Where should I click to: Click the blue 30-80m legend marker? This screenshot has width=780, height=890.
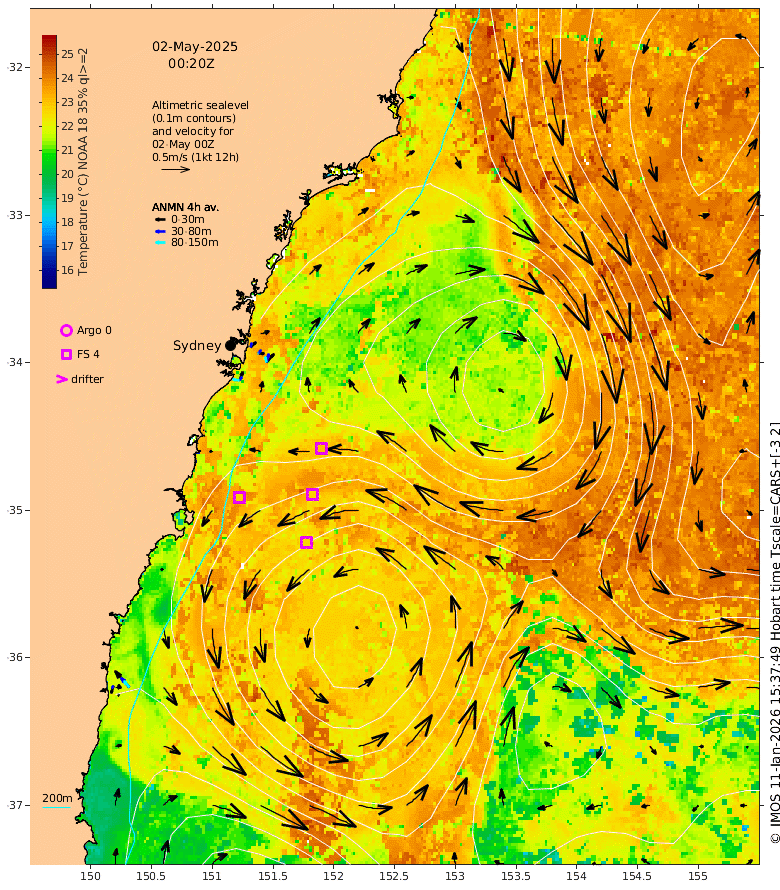click(x=160, y=231)
